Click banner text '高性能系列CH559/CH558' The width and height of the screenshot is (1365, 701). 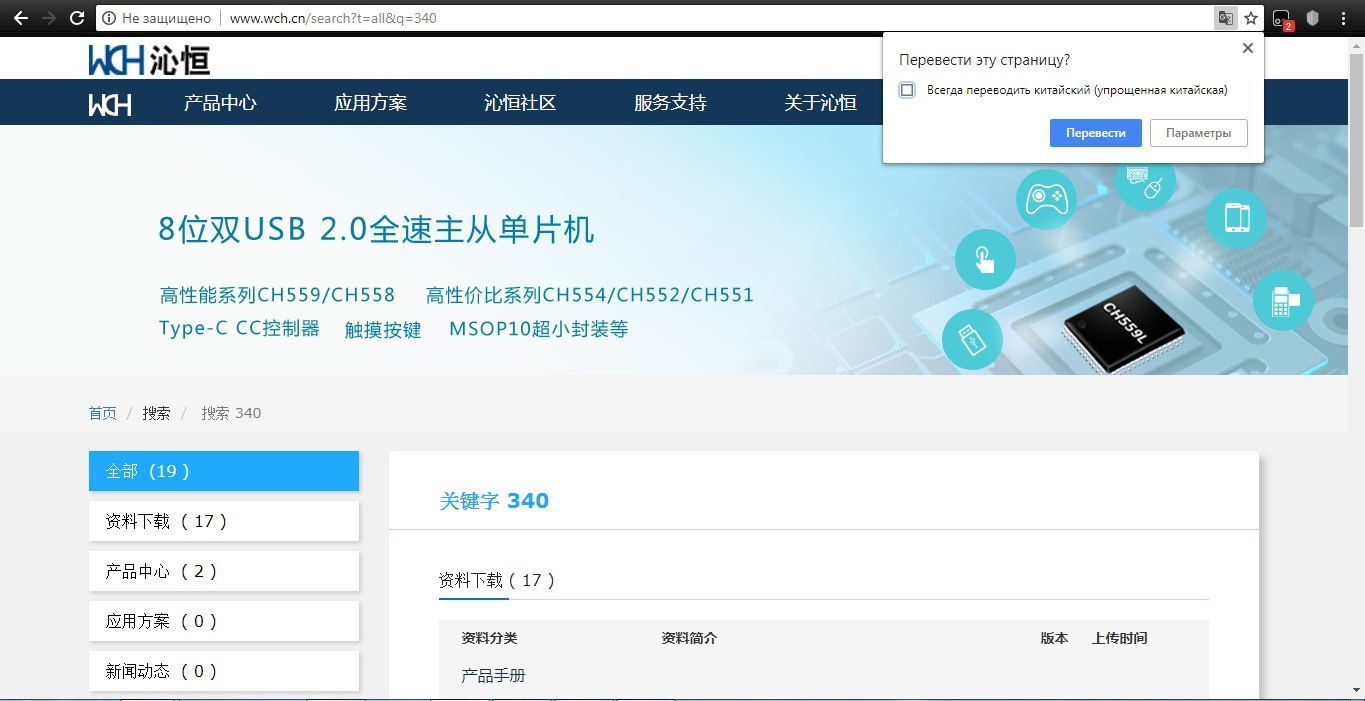coord(277,295)
